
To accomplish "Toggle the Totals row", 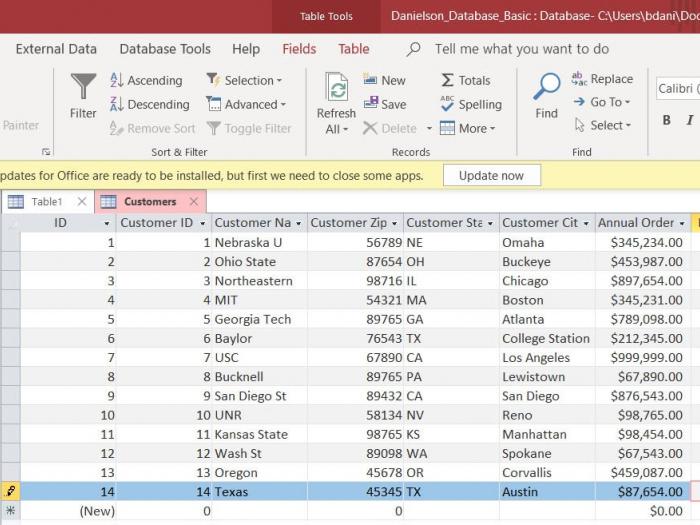I will tap(466, 80).
